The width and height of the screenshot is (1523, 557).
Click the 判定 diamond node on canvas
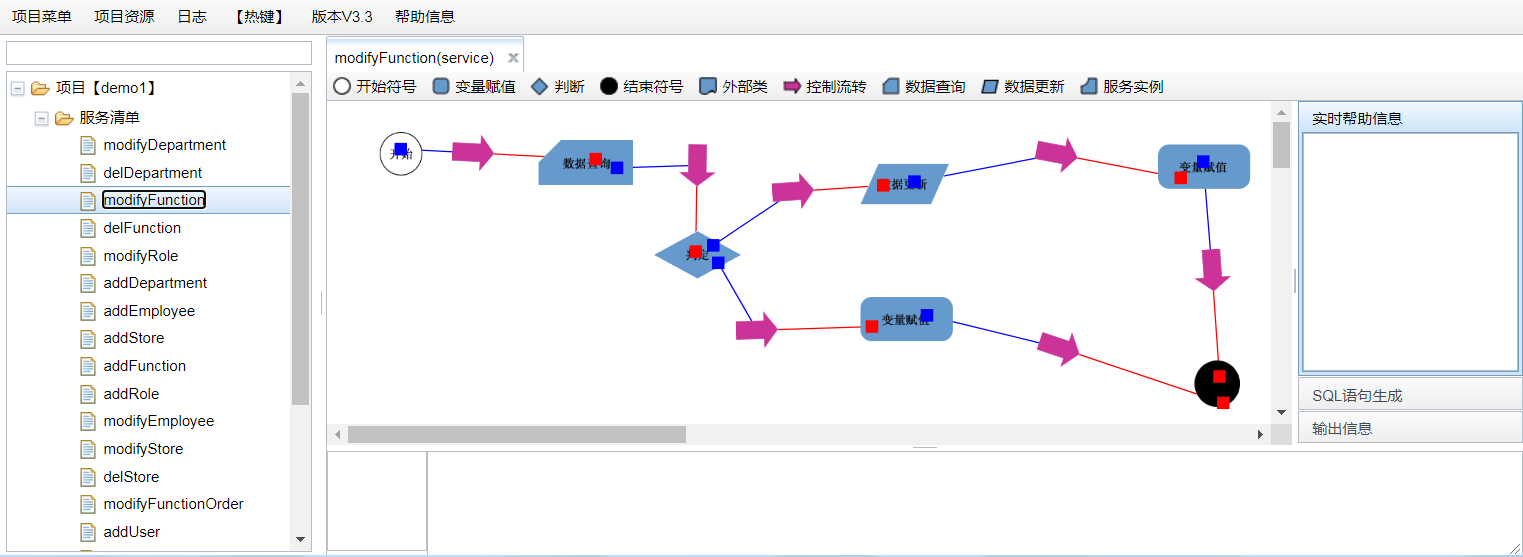point(697,255)
